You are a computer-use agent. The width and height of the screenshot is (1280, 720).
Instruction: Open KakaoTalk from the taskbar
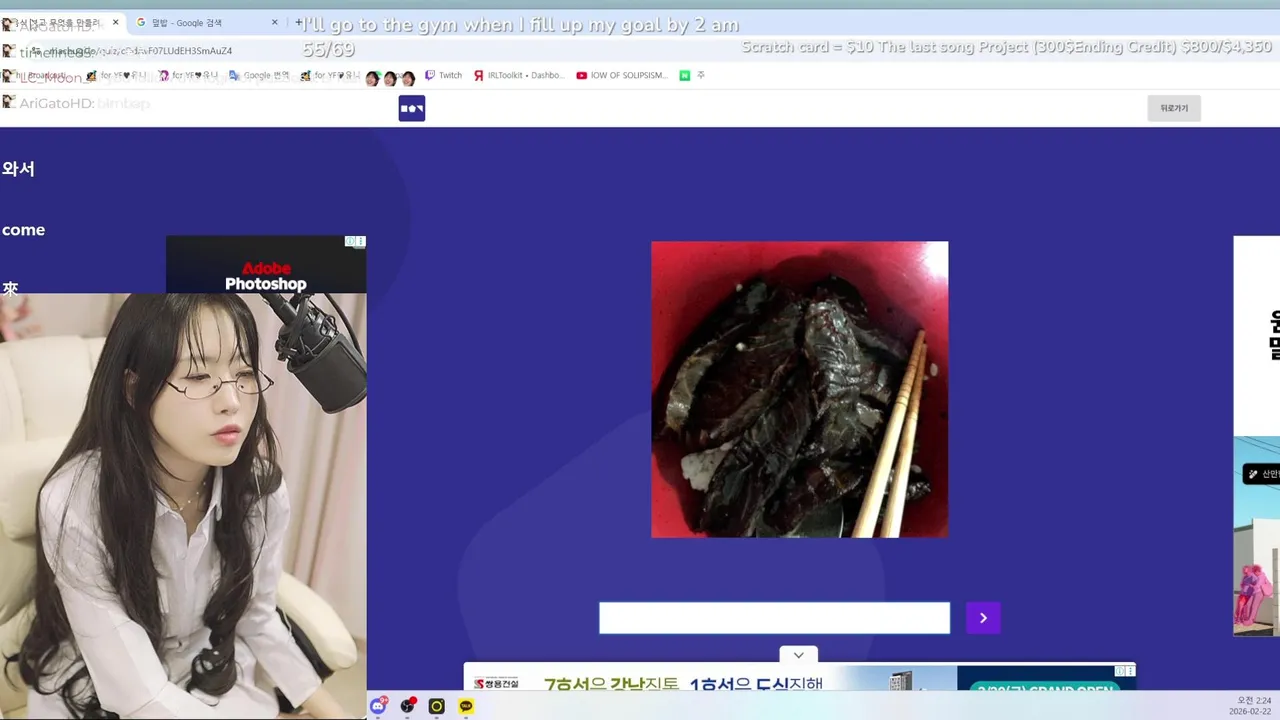click(x=466, y=706)
